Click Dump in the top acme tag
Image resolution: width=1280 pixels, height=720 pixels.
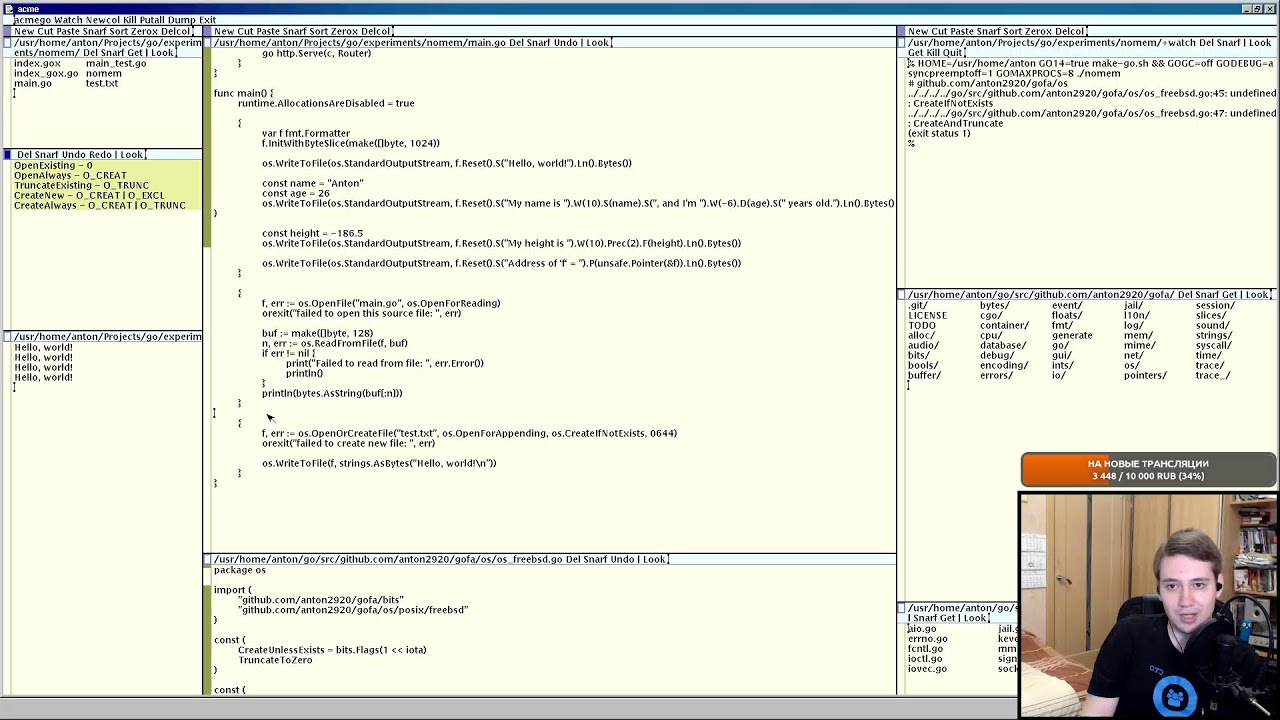pyautogui.click(x=182, y=20)
